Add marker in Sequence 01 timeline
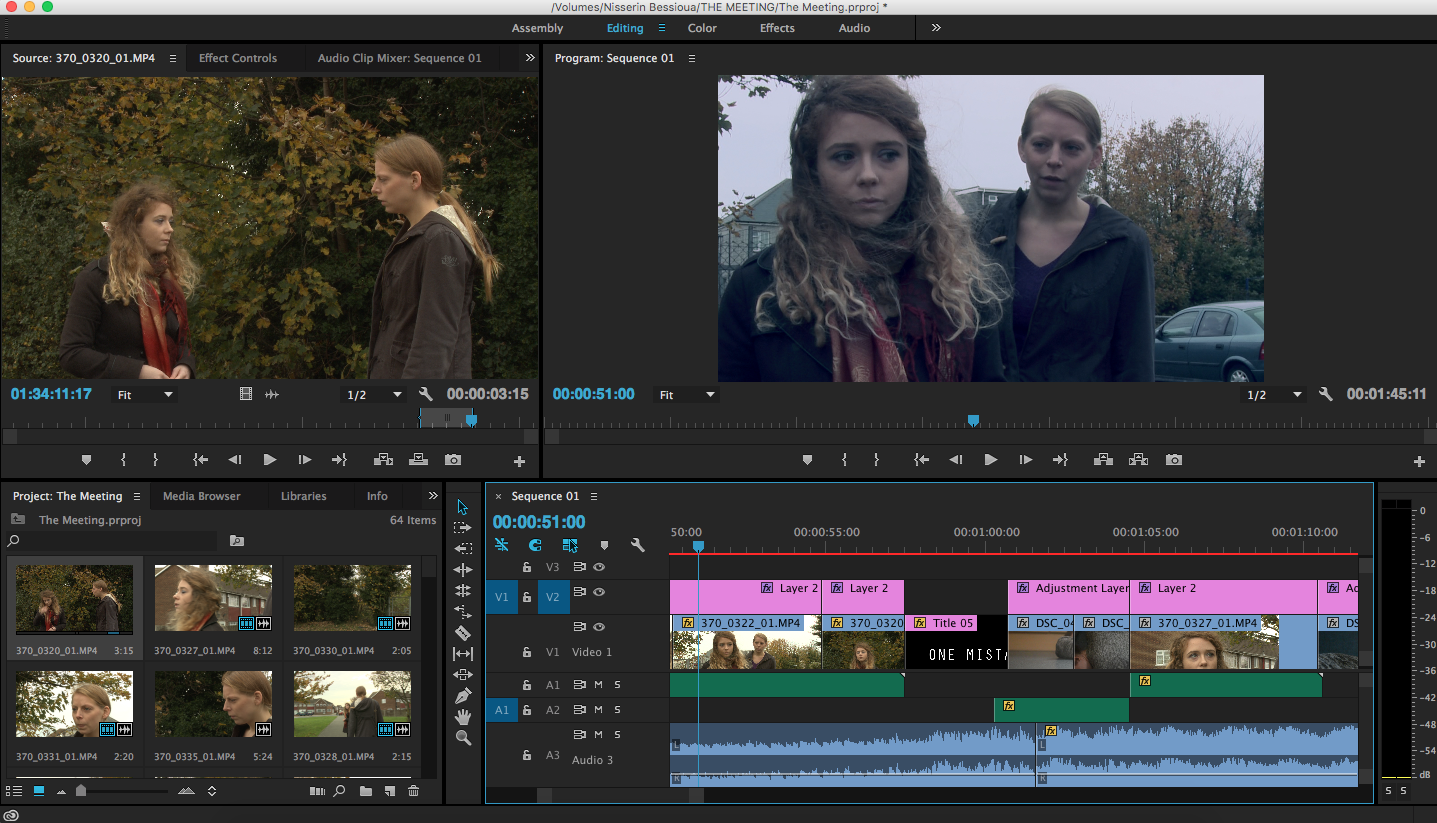Image resolution: width=1437 pixels, height=823 pixels. (604, 545)
